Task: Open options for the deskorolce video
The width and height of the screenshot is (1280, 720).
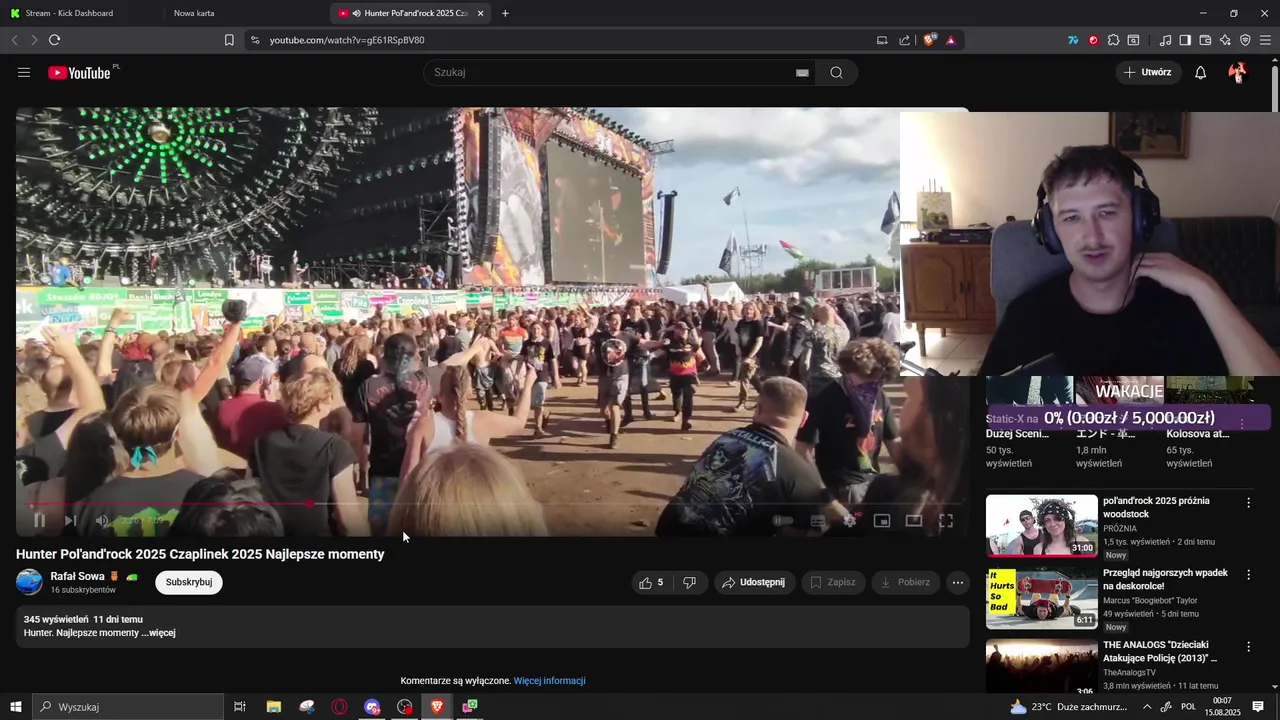Action: coord(1248,574)
